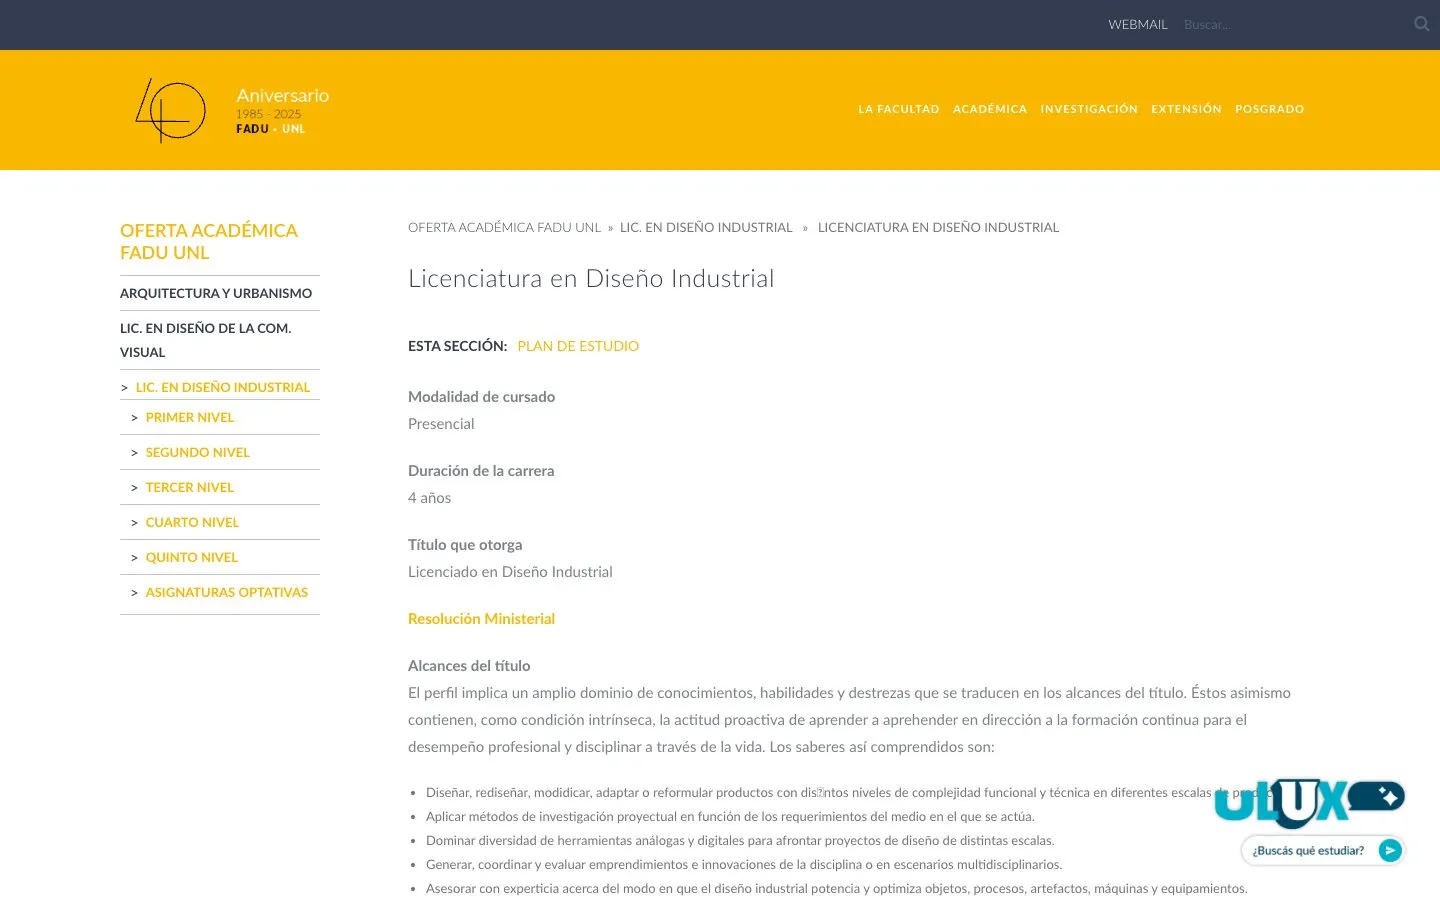1440x900 pixels.
Task: Open the Resolución Ministerial link
Action: 481,619
